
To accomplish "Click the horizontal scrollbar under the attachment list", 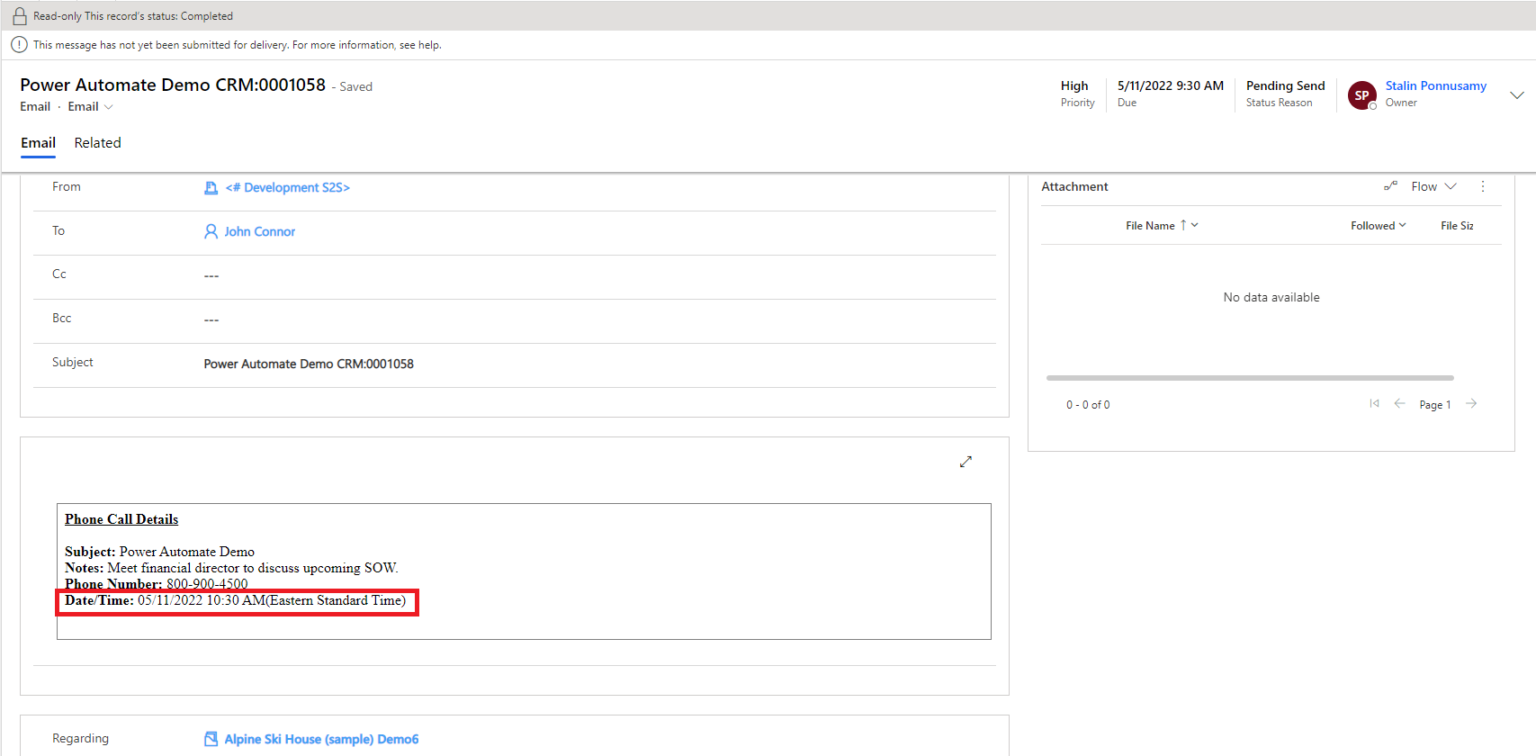I will coord(1250,377).
